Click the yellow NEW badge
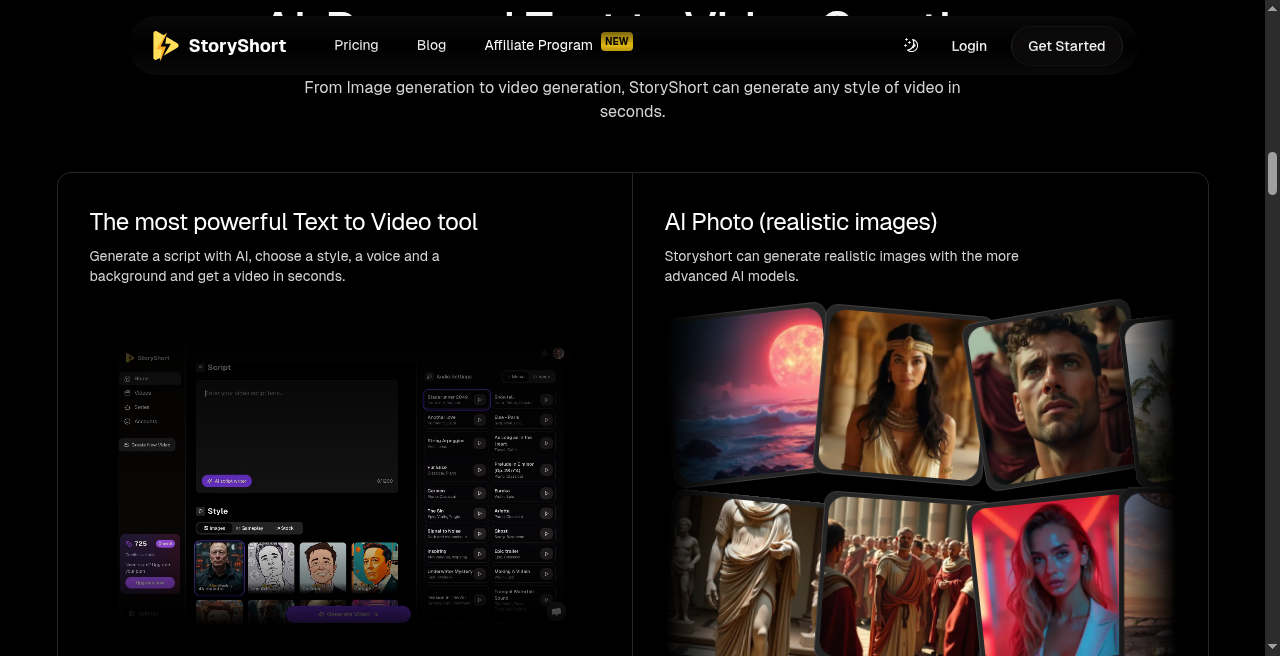The width and height of the screenshot is (1280, 656). click(x=617, y=41)
